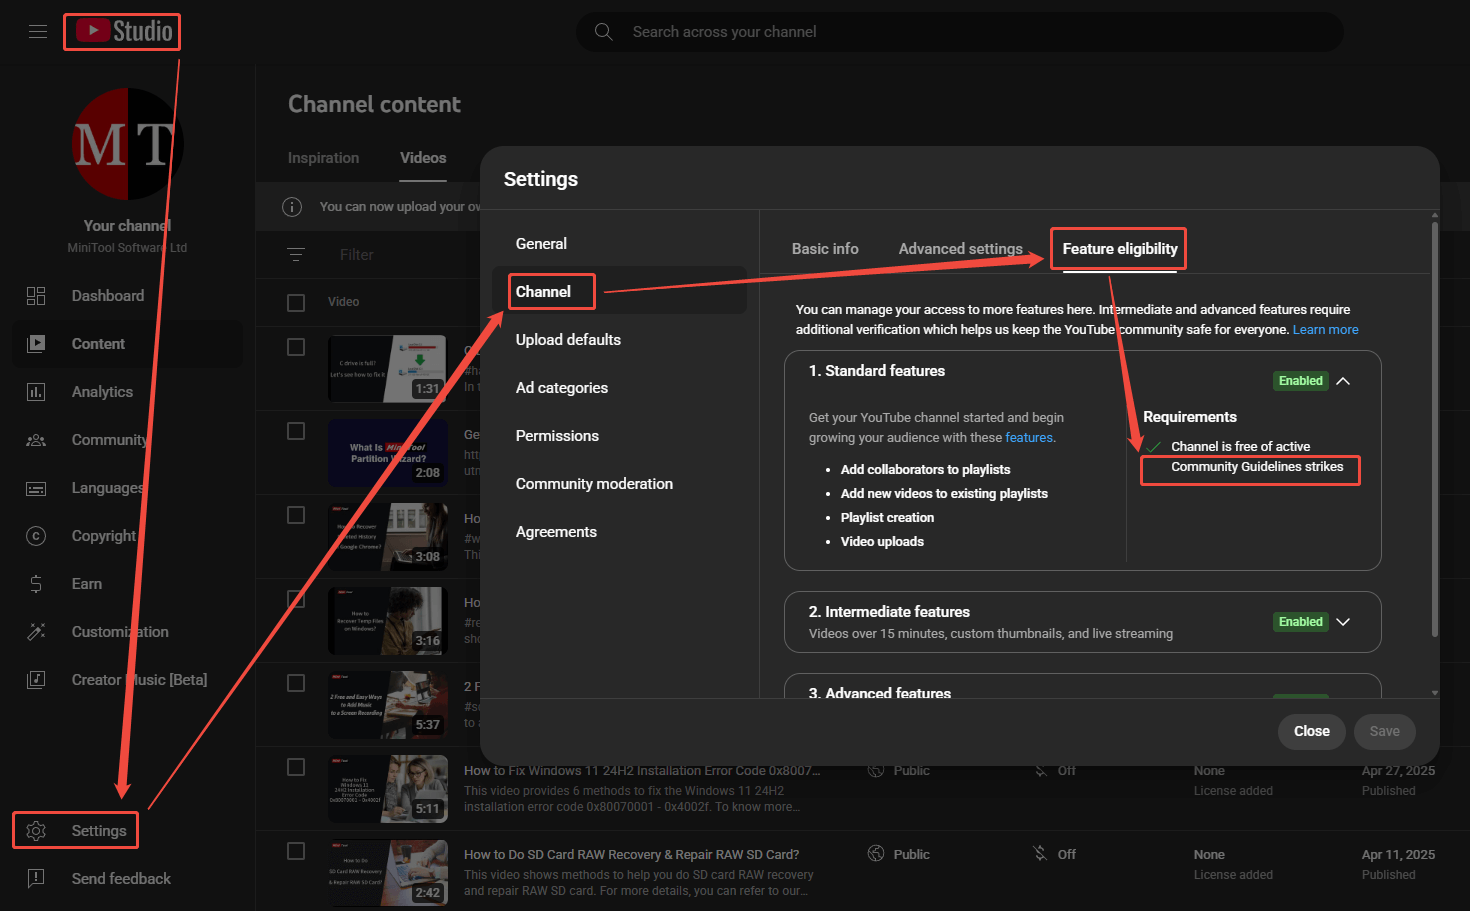This screenshot has width=1470, height=911.
Task: Select the Copyright sidebar icon
Action: 36,535
